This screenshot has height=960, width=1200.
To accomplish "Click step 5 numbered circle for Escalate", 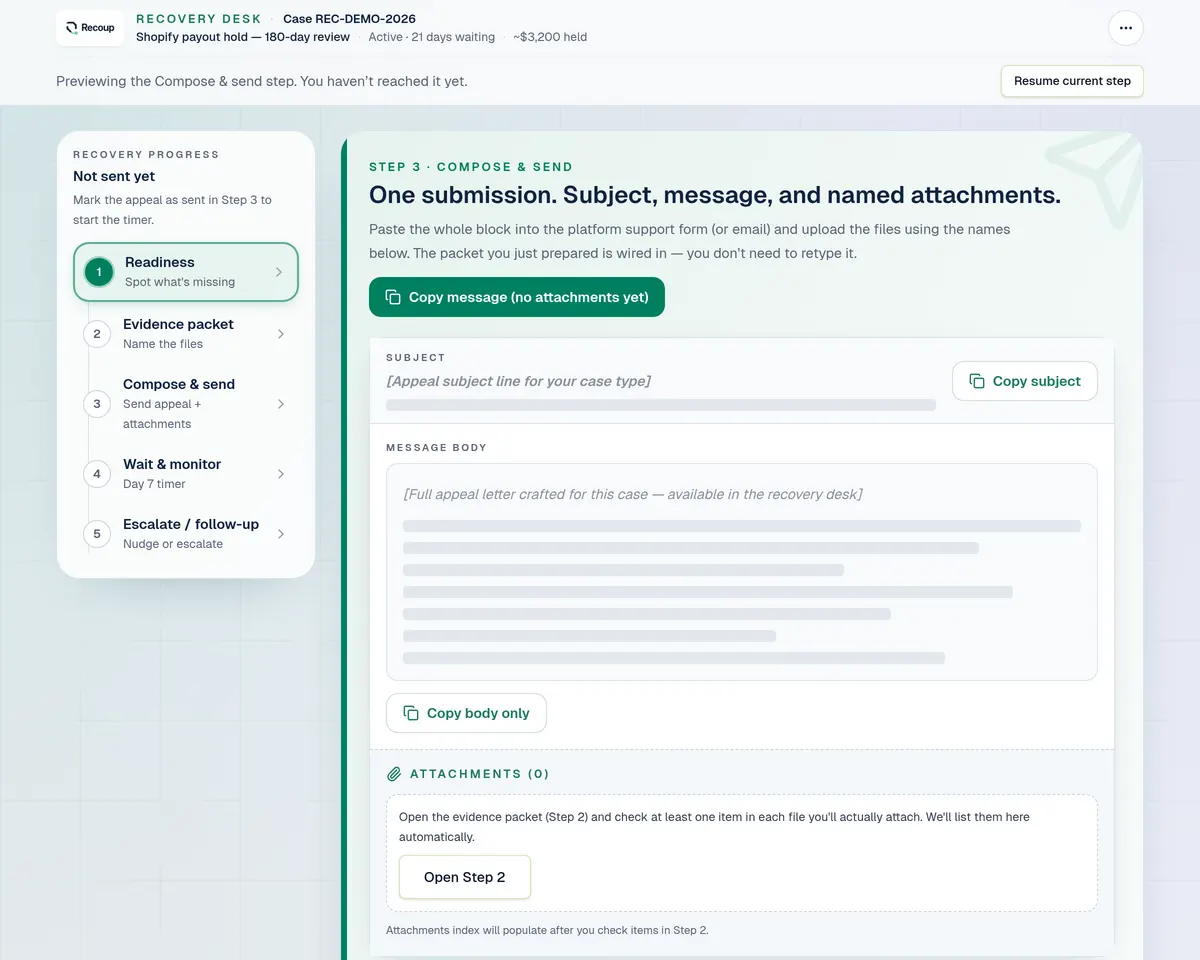I will [97, 534].
